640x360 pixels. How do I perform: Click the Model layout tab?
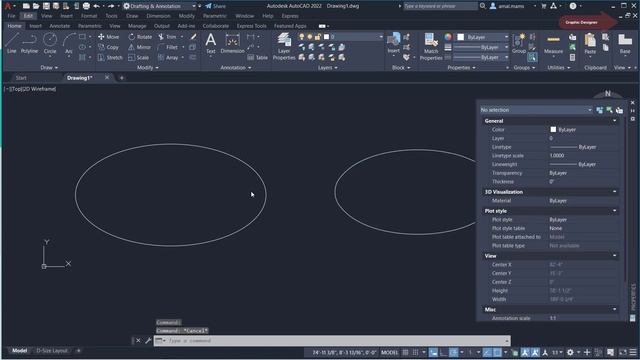point(19,351)
